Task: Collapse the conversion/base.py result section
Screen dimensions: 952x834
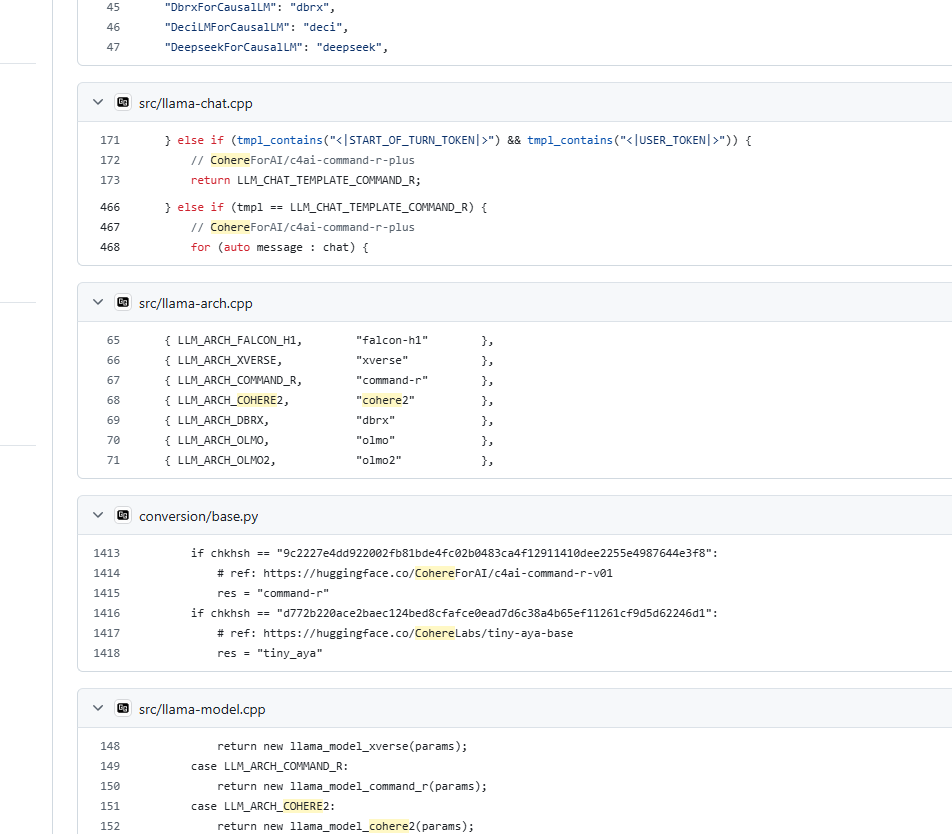Action: [x=98, y=515]
